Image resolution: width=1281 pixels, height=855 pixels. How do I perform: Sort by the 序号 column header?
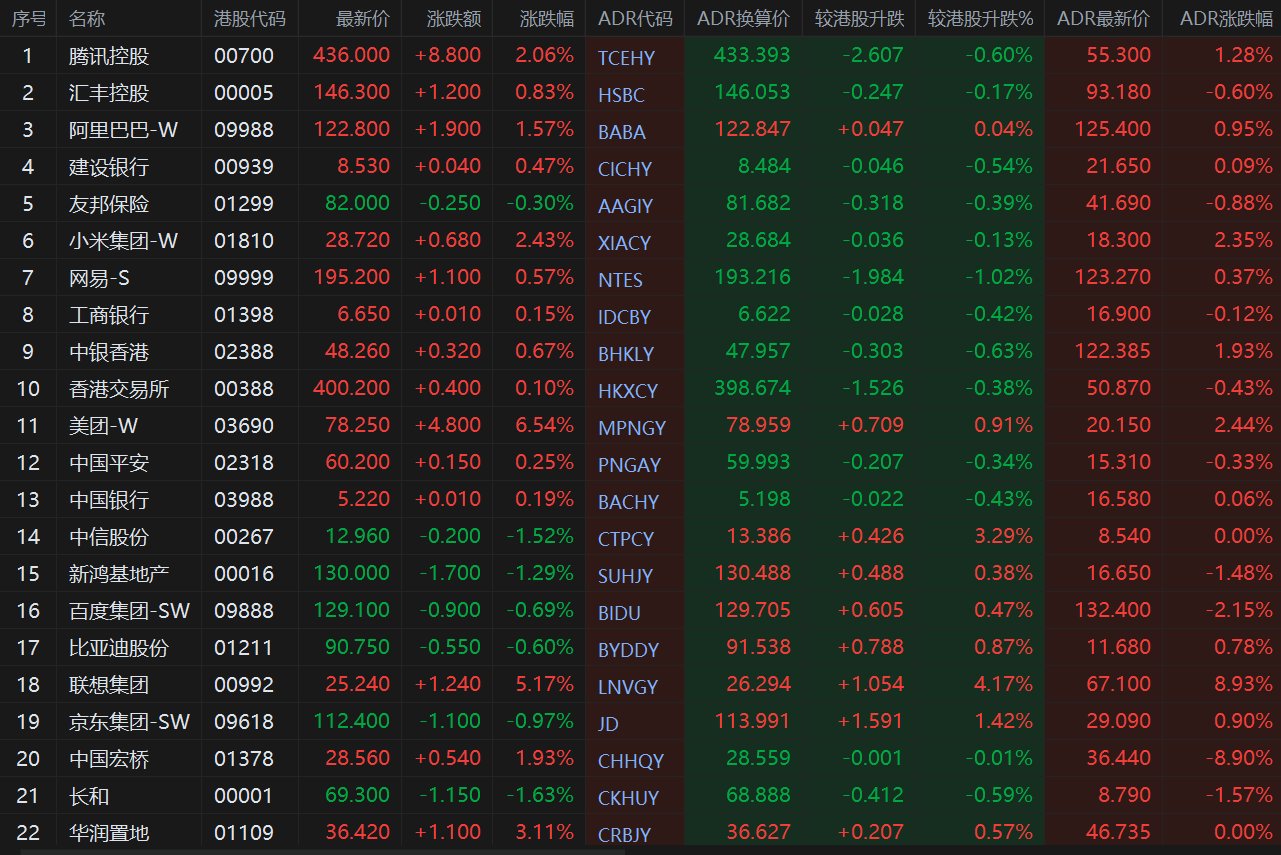pos(28,19)
